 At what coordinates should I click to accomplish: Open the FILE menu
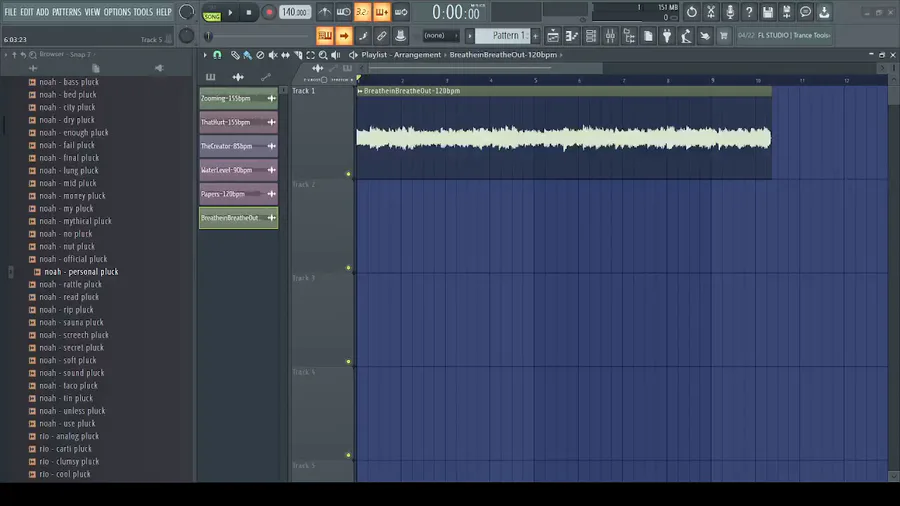pyautogui.click(x=10, y=12)
